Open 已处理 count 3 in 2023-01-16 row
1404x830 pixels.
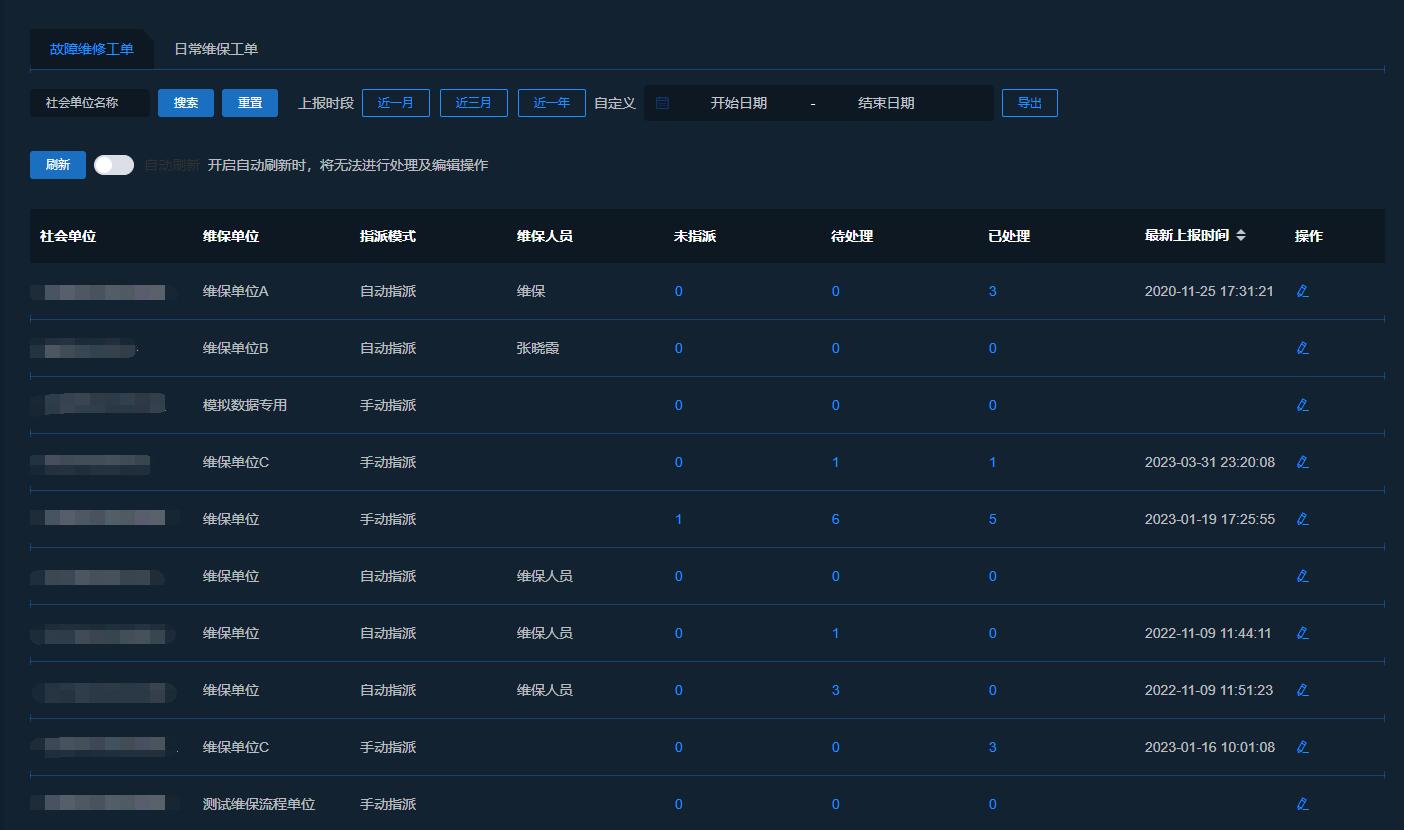click(992, 747)
